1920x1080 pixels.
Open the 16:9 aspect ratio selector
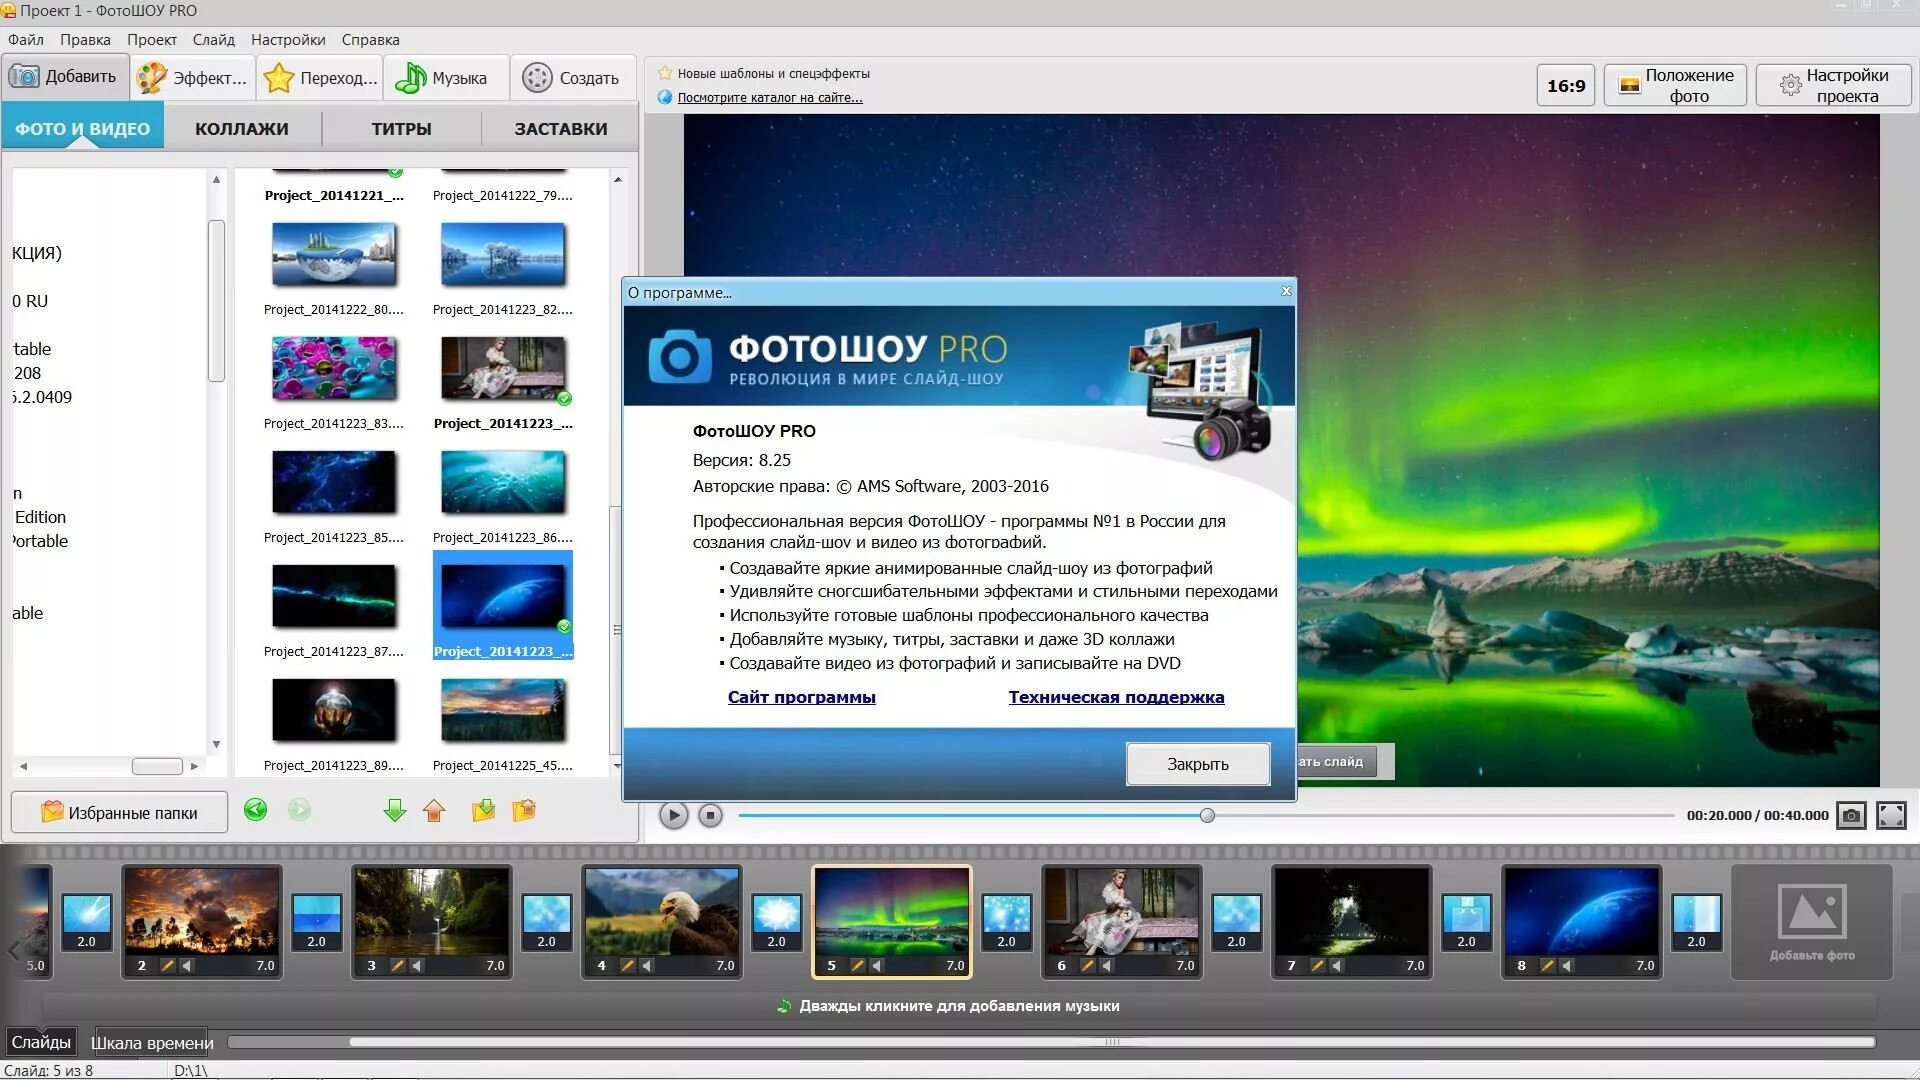[1565, 86]
